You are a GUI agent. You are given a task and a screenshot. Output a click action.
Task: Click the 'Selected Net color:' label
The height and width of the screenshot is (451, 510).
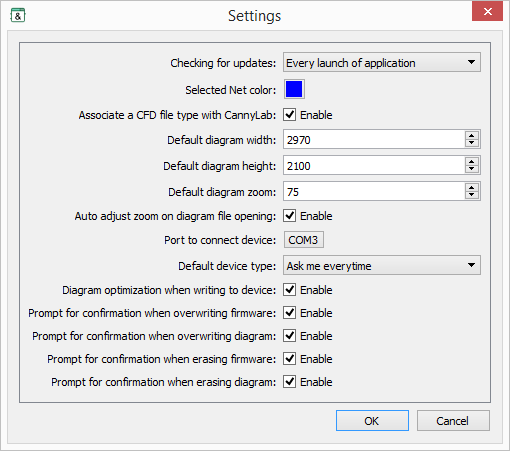(x=231, y=90)
